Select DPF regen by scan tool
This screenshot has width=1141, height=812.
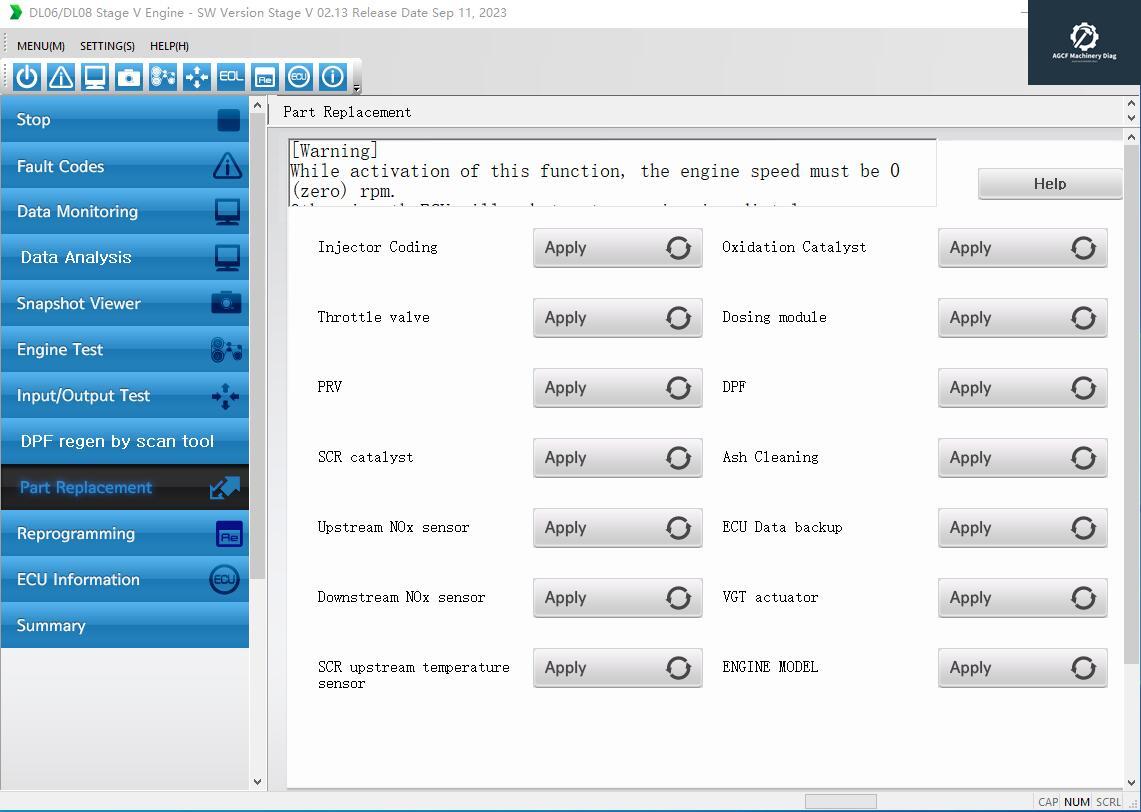tap(124, 442)
